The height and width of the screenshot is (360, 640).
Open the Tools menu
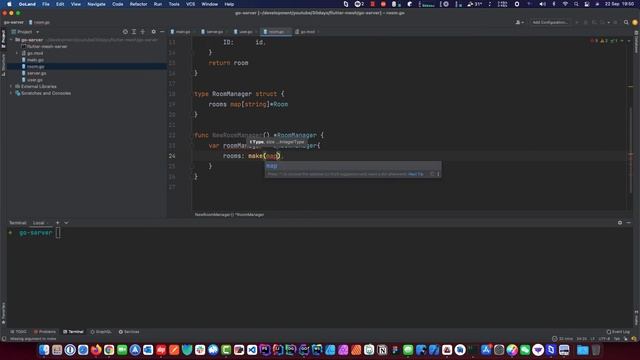click(174, 4)
